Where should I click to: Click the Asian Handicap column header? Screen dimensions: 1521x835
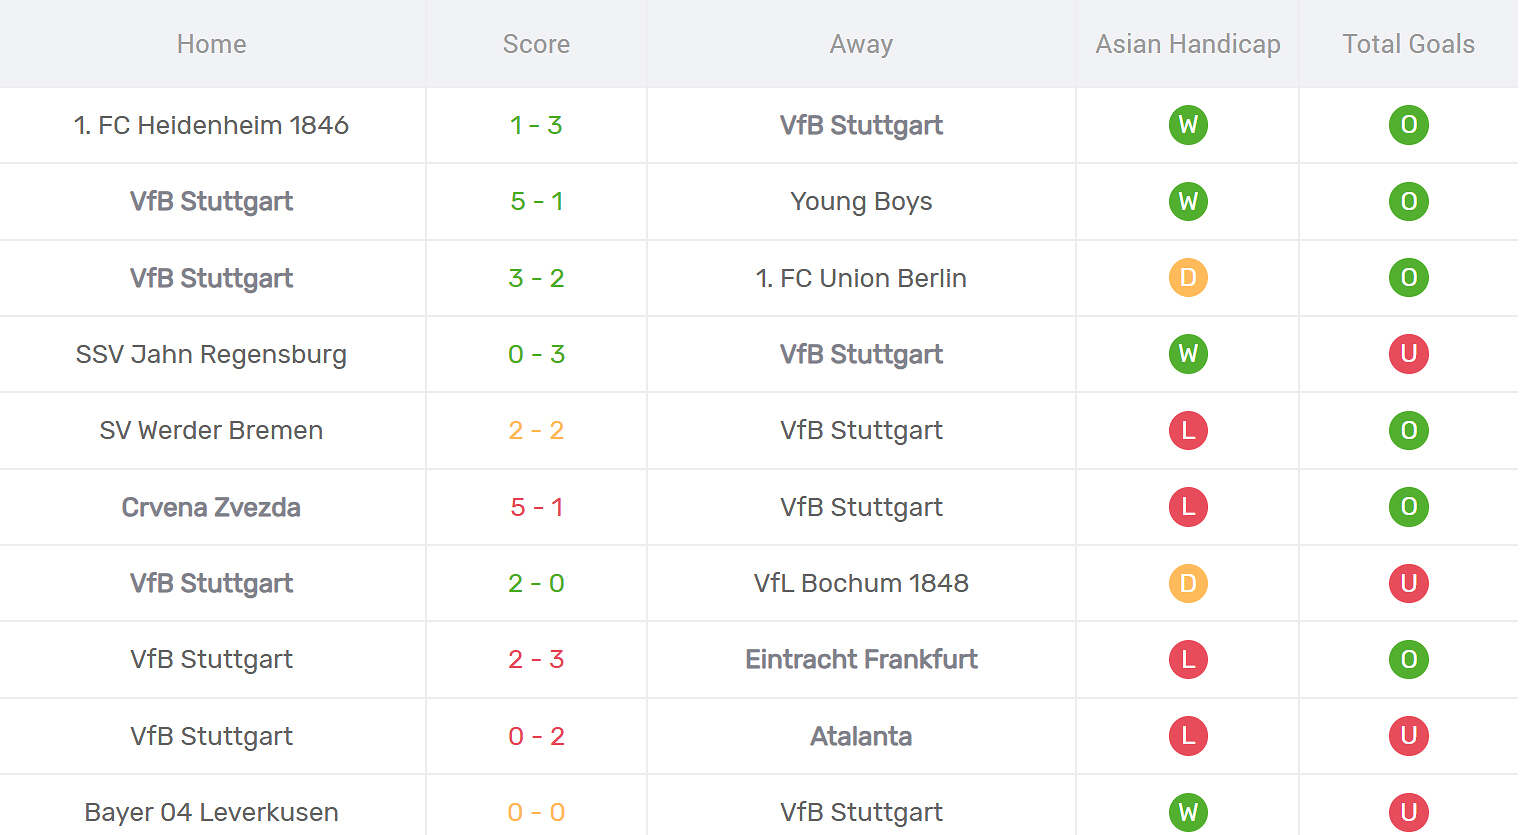click(x=1188, y=44)
